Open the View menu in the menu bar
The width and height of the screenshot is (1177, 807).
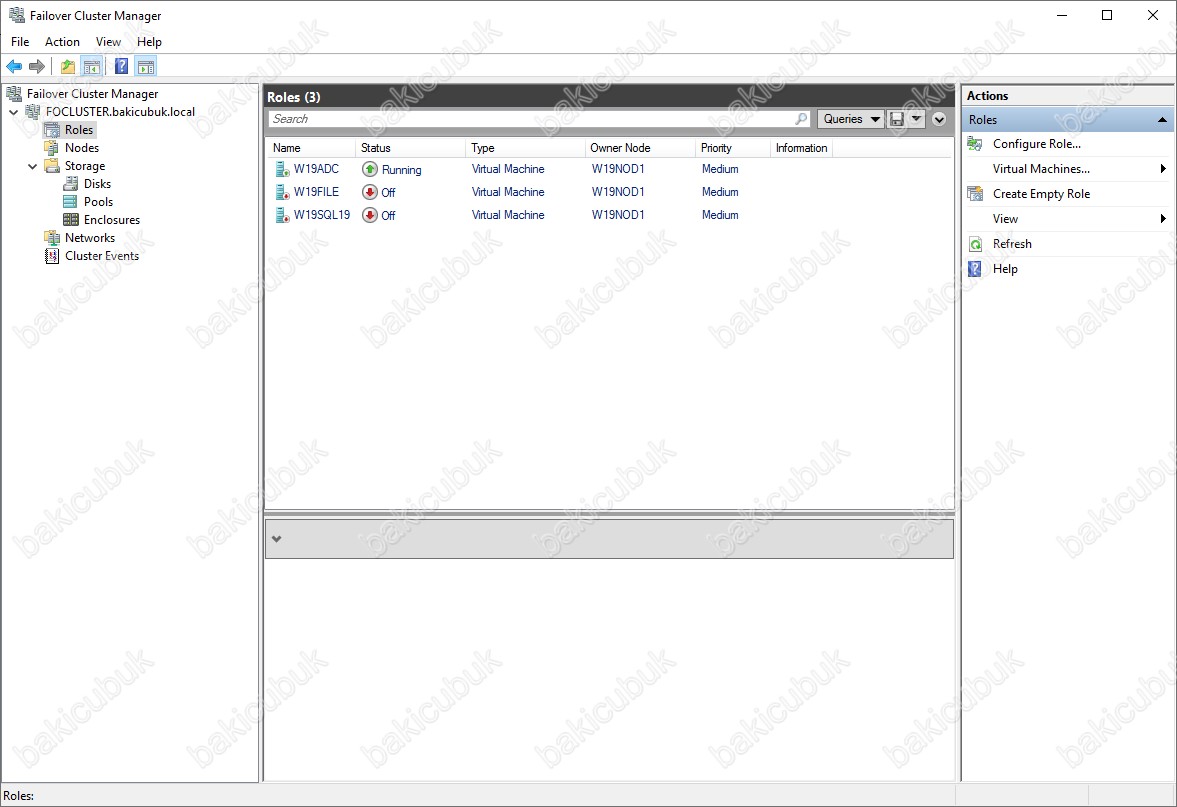pyautogui.click(x=108, y=42)
